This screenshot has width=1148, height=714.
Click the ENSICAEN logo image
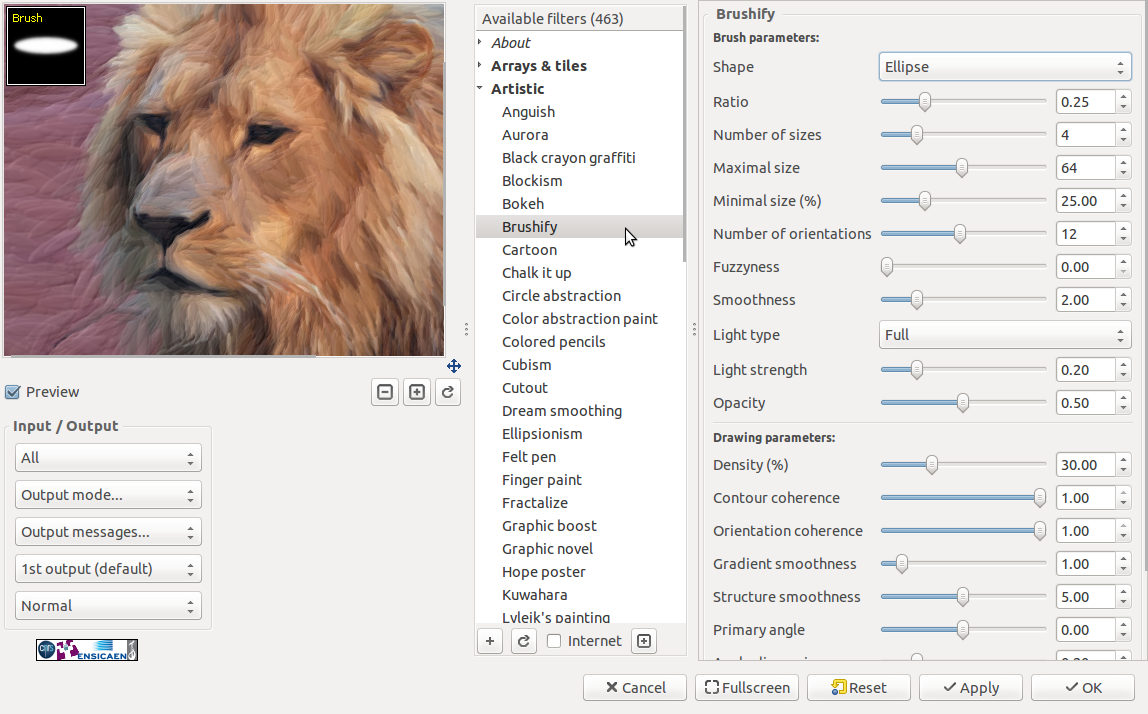pos(87,650)
